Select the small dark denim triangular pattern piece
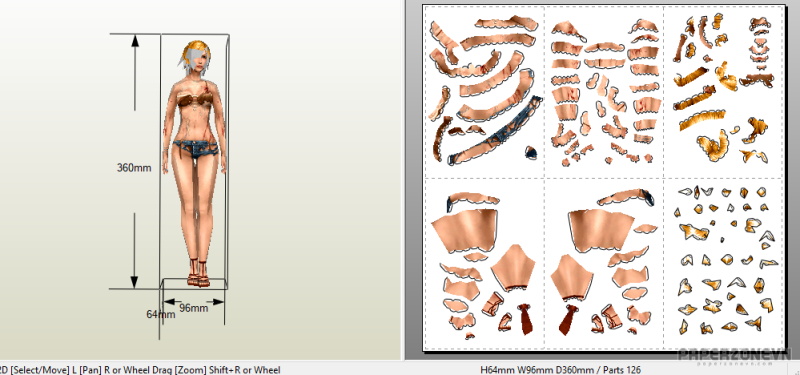Image resolution: width=800 pixels, height=375 pixels. 530,151
